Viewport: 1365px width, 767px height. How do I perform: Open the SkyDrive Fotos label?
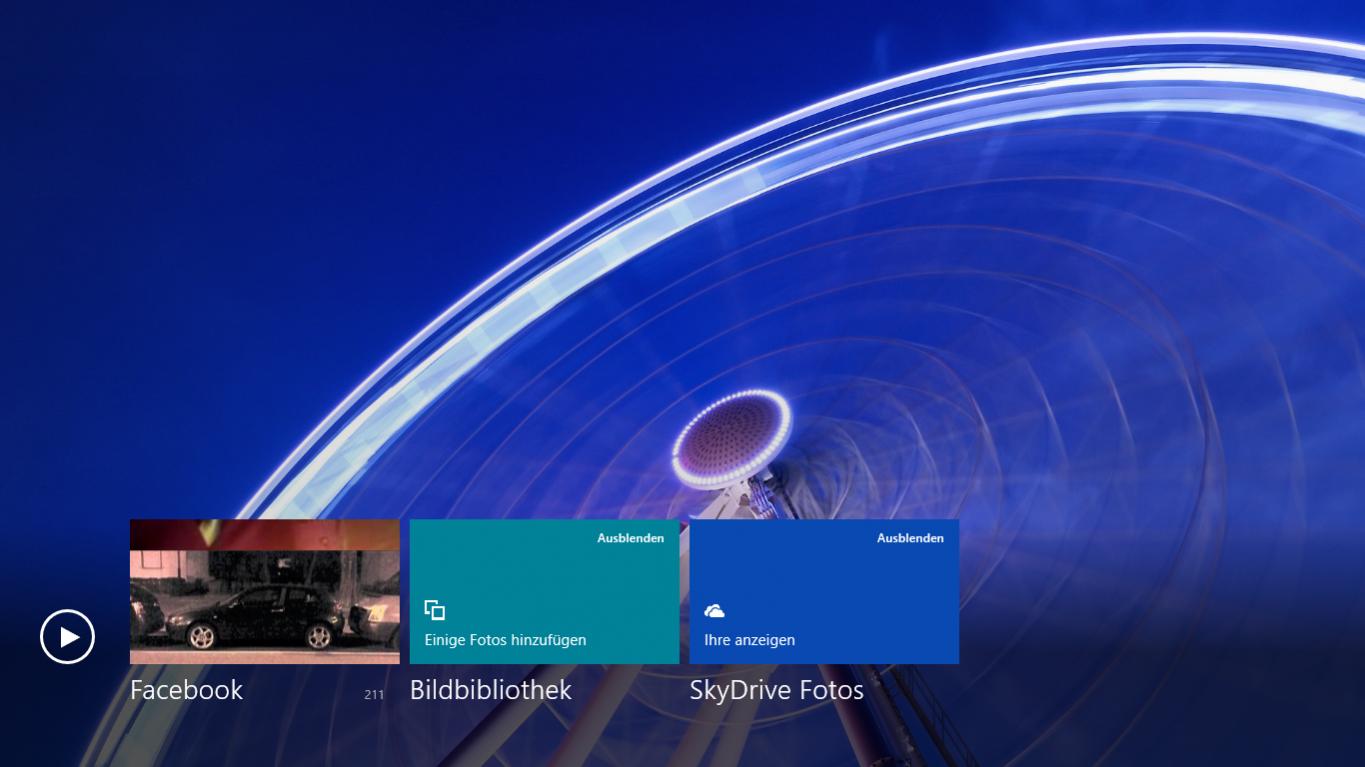point(777,690)
